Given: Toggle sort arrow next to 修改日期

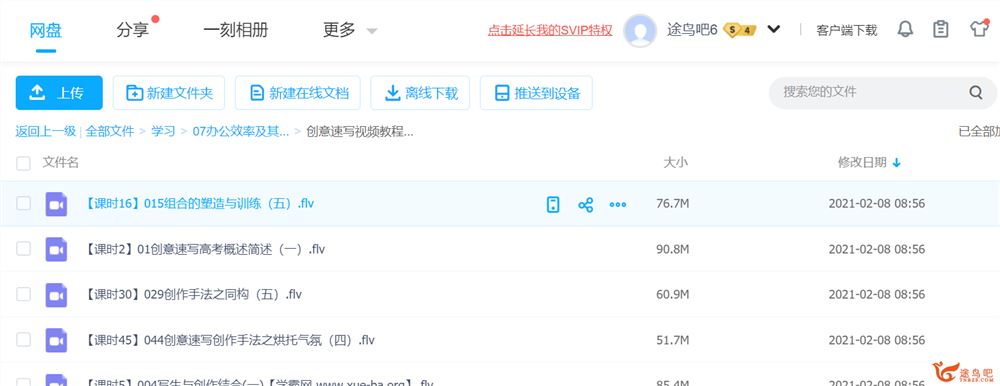Looking at the screenshot, I should [x=896, y=163].
